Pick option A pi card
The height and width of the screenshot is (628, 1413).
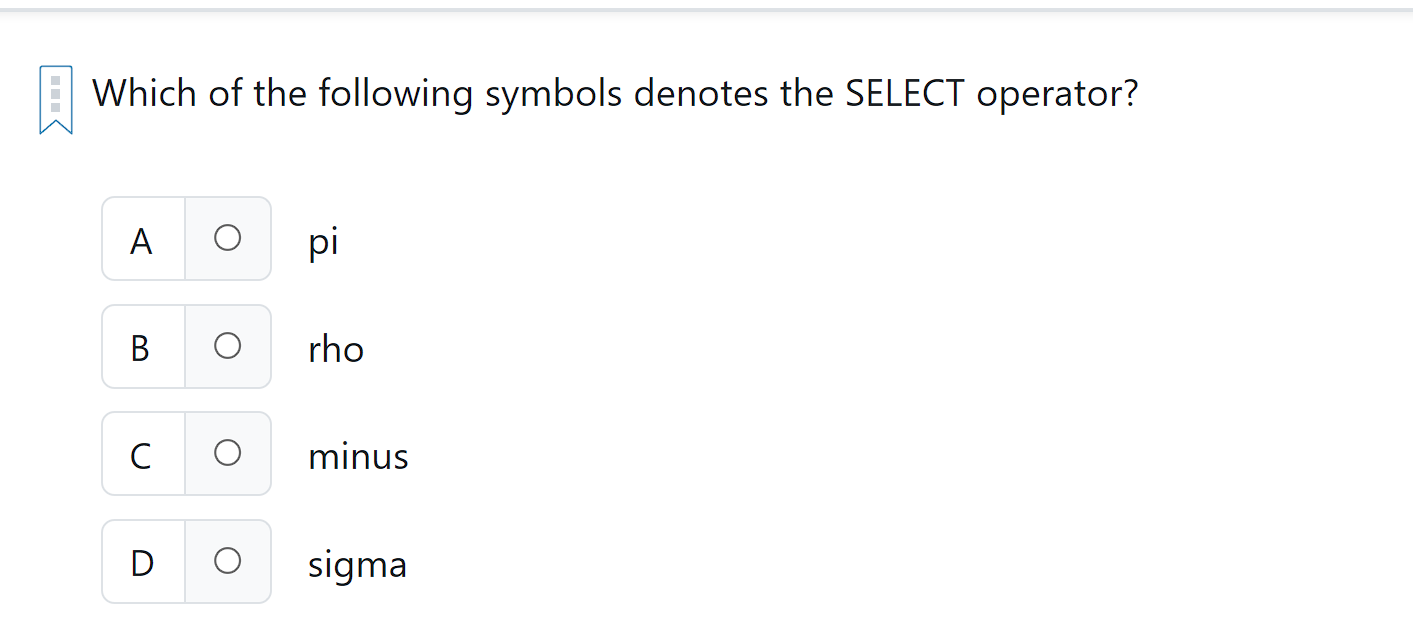[x=186, y=239]
